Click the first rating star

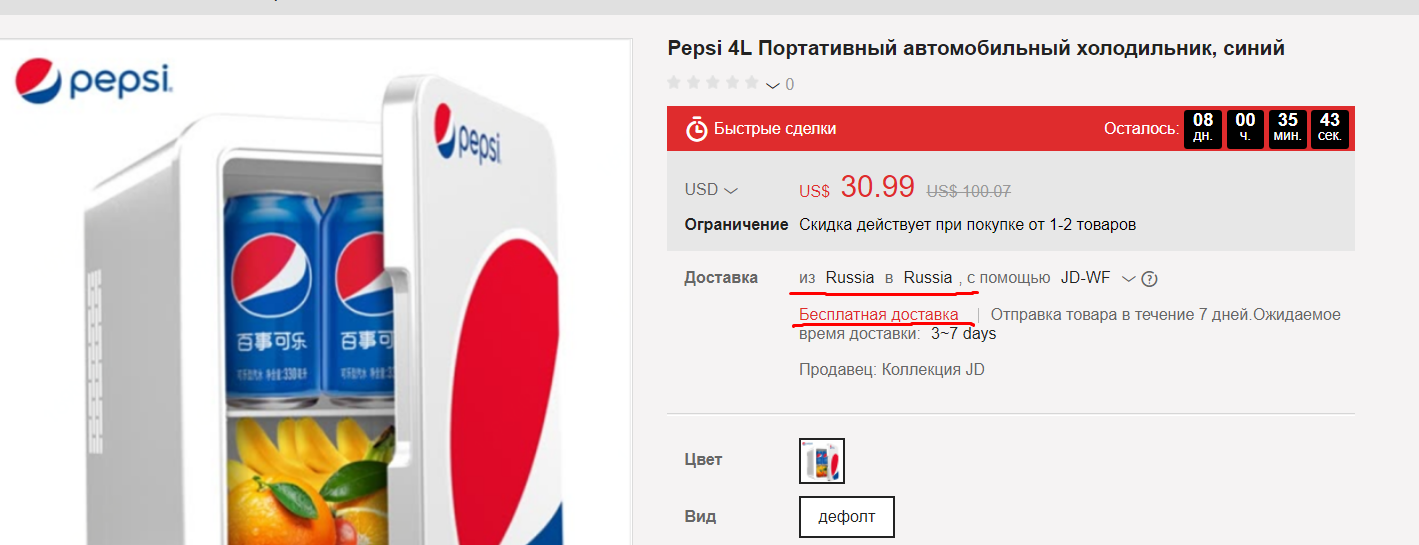674,83
